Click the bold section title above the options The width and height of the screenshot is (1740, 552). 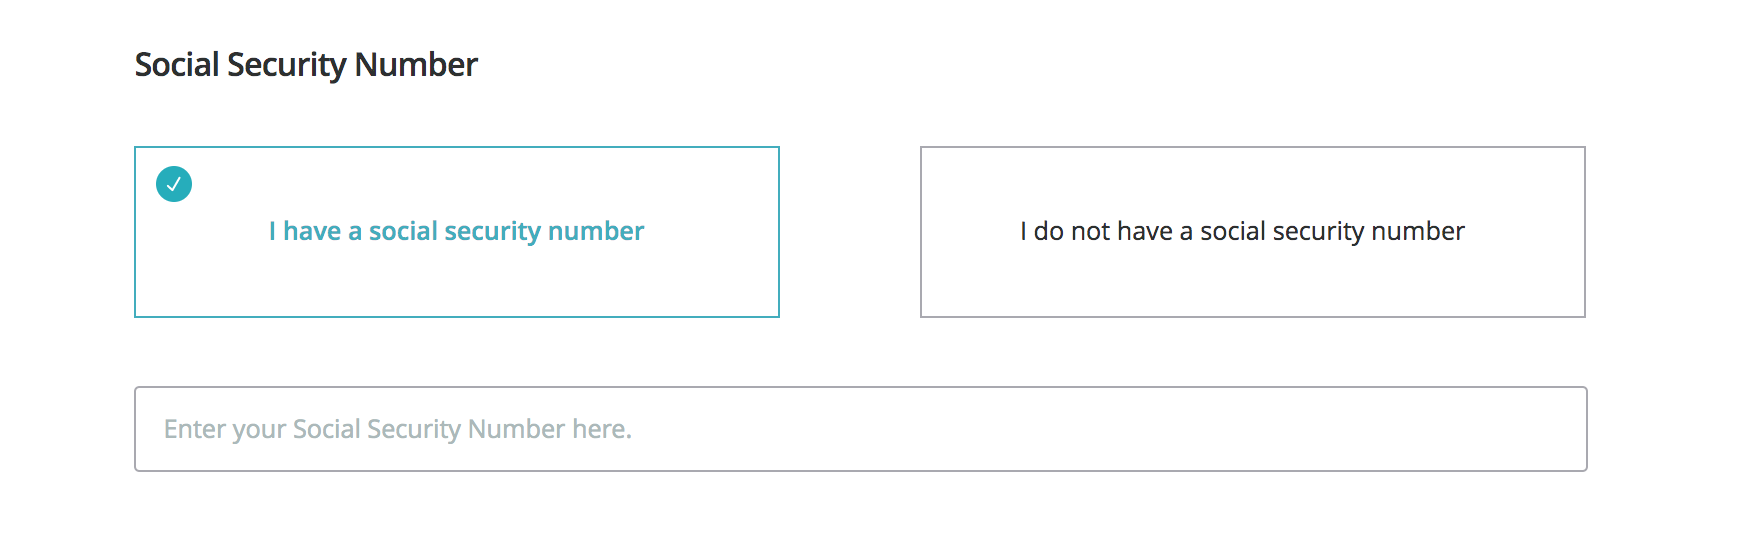(306, 65)
